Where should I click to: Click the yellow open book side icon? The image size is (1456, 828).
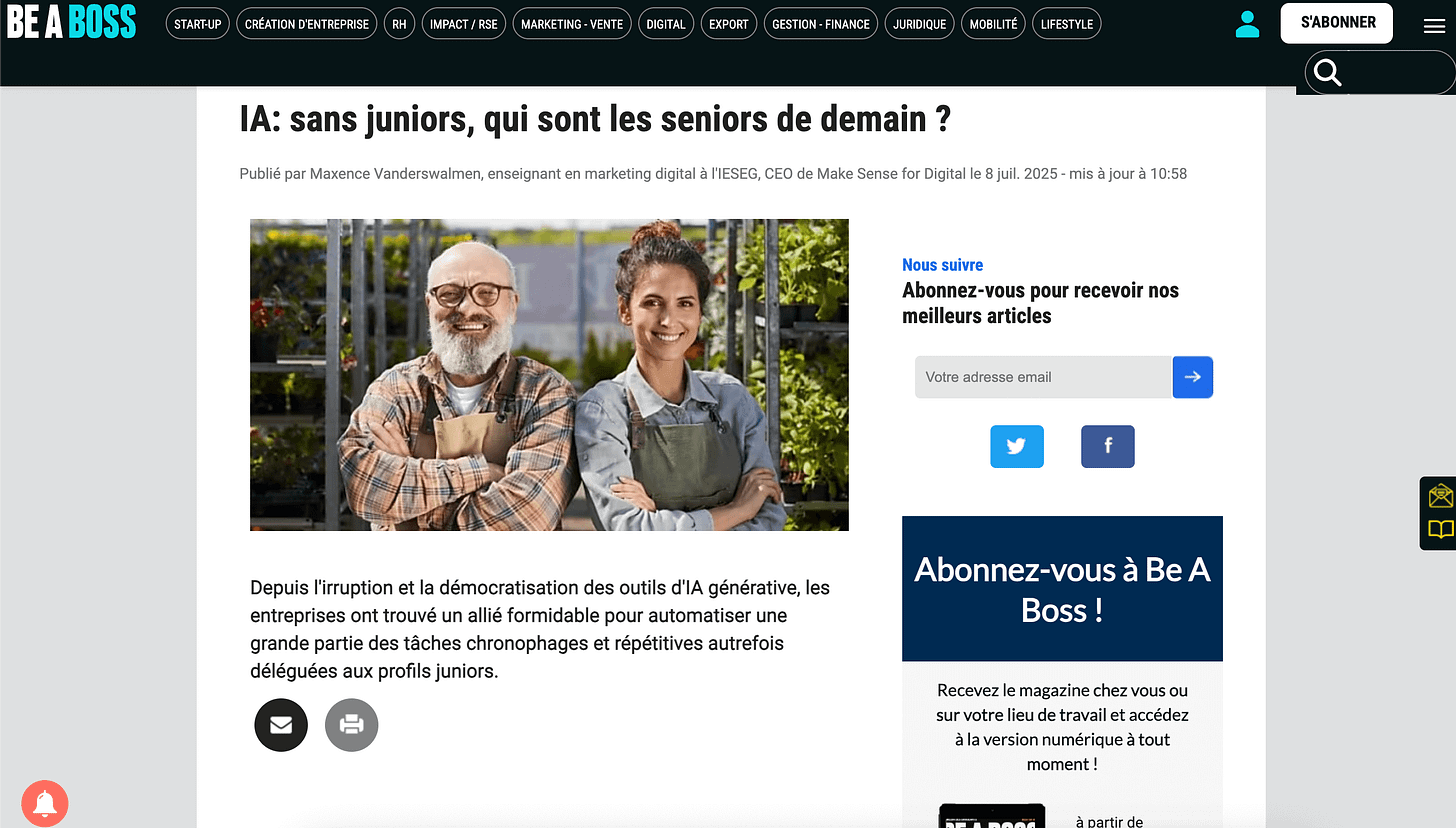click(x=1440, y=530)
